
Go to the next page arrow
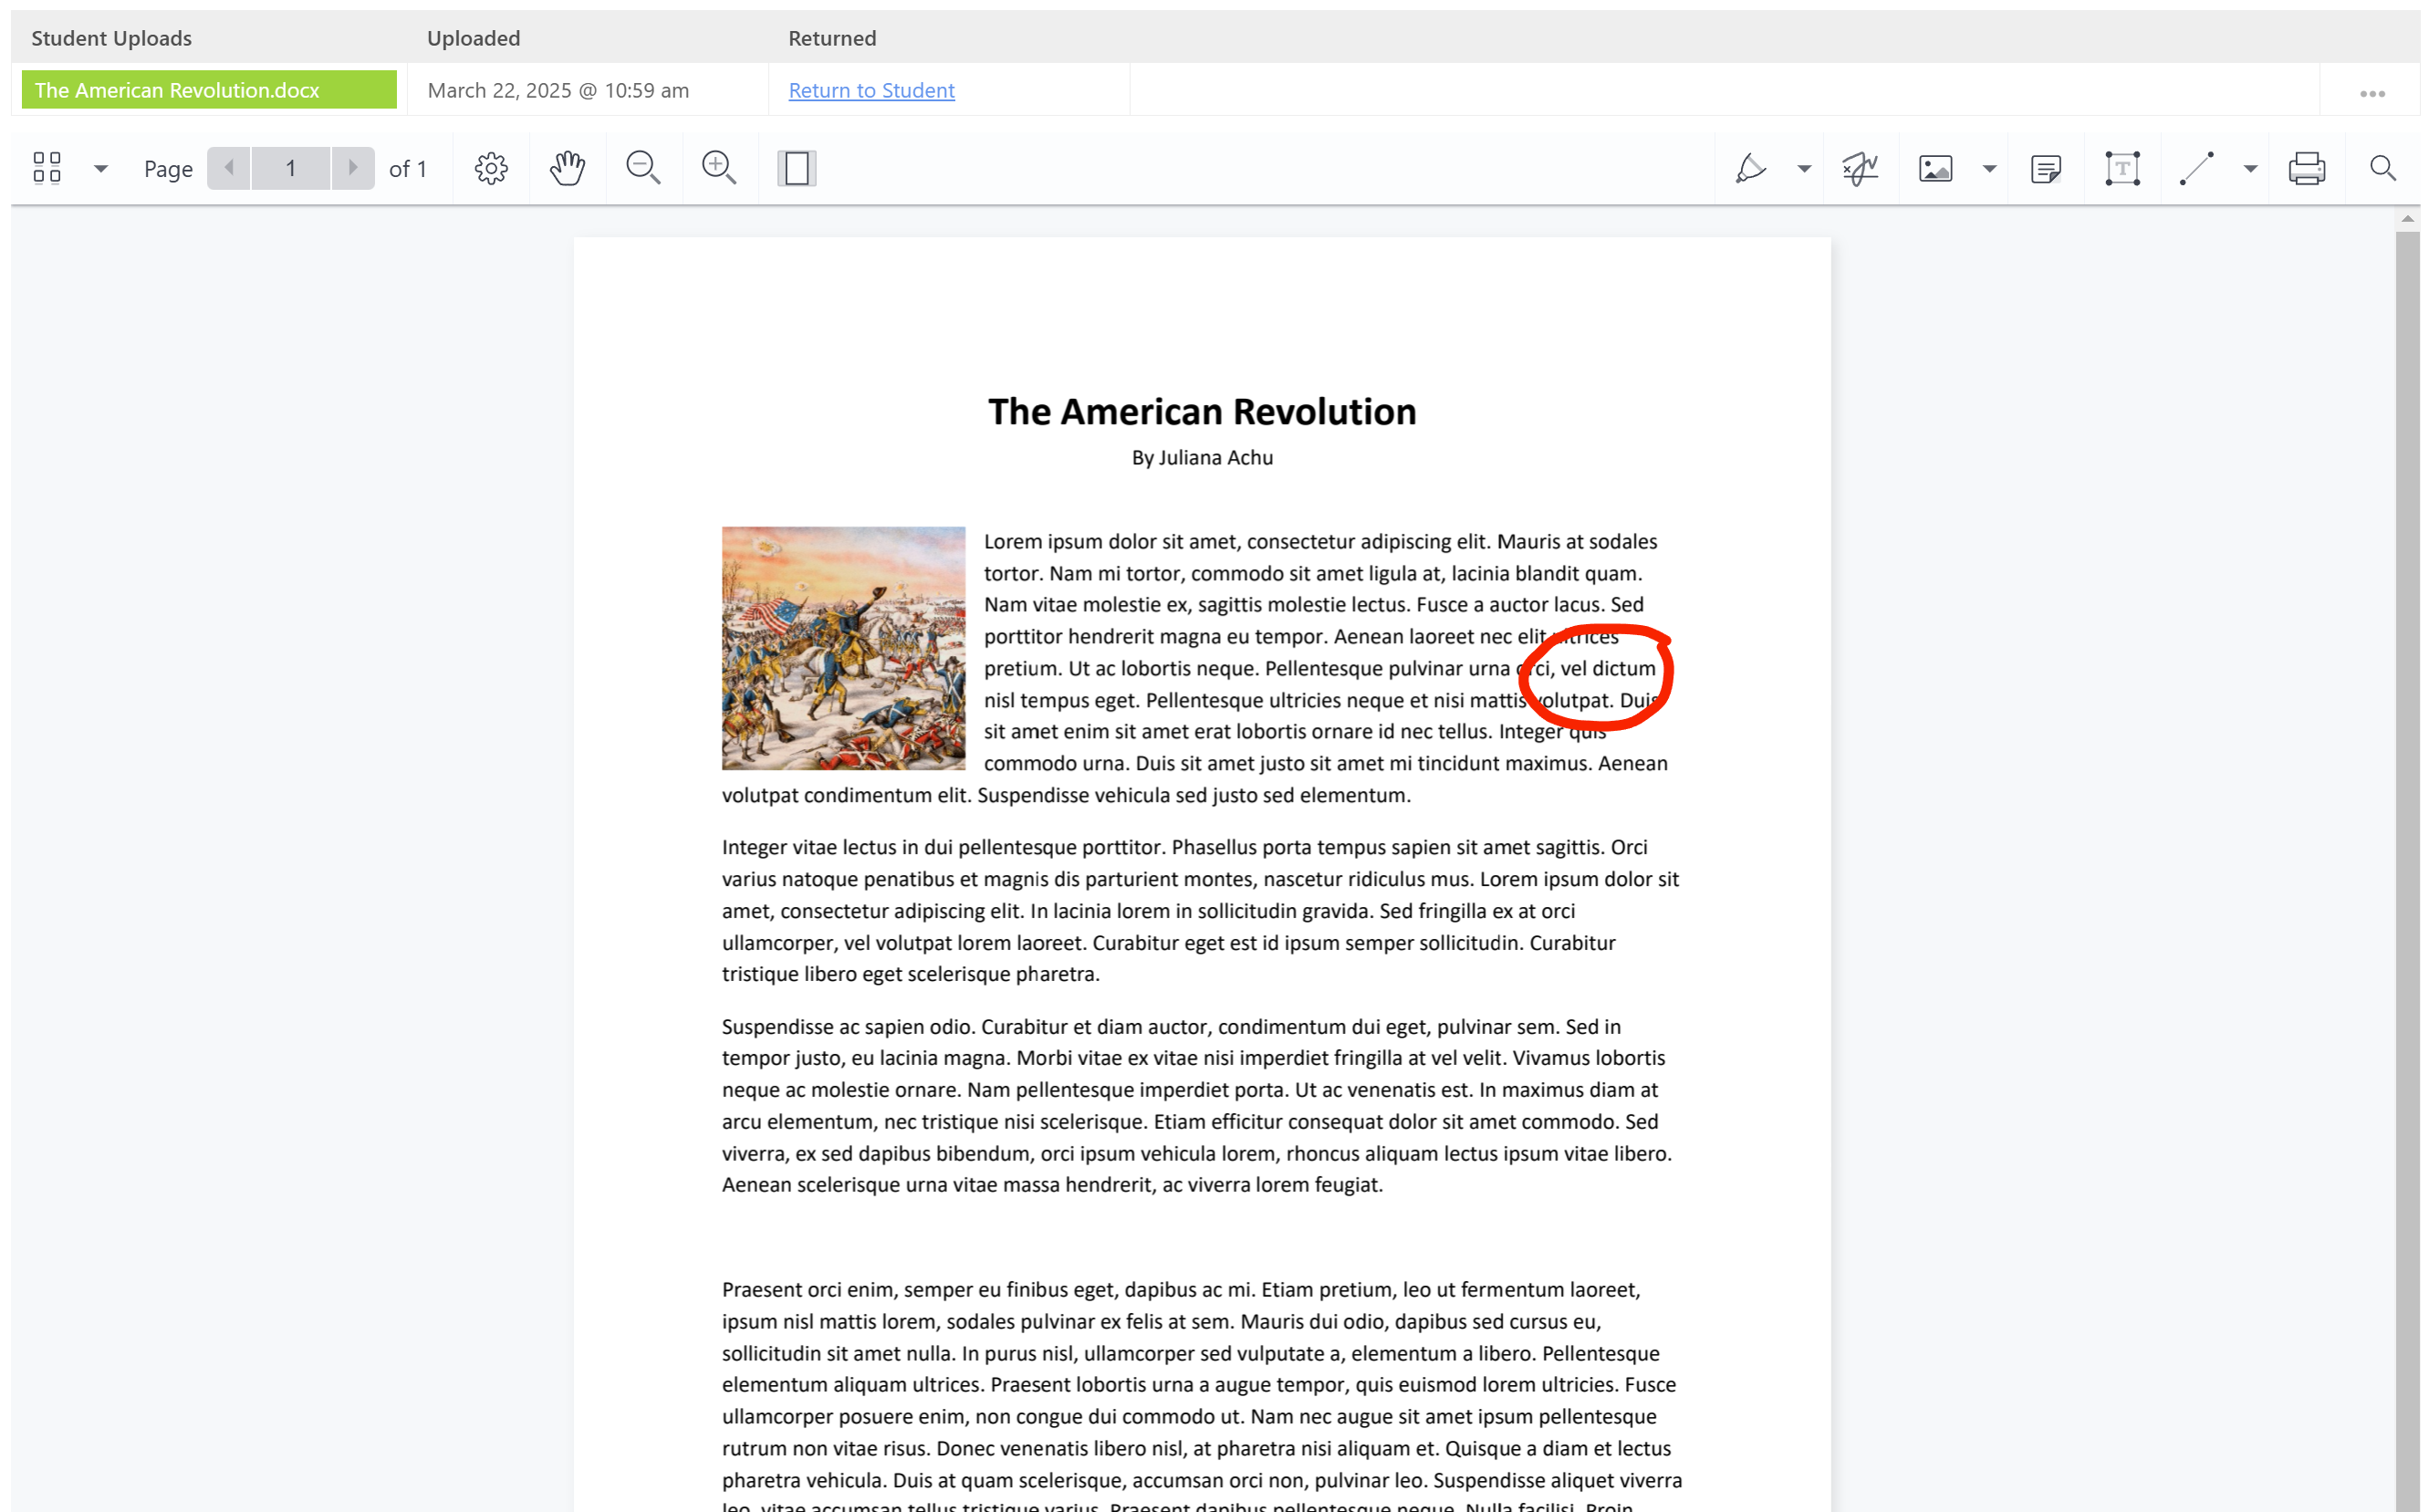[x=352, y=168]
